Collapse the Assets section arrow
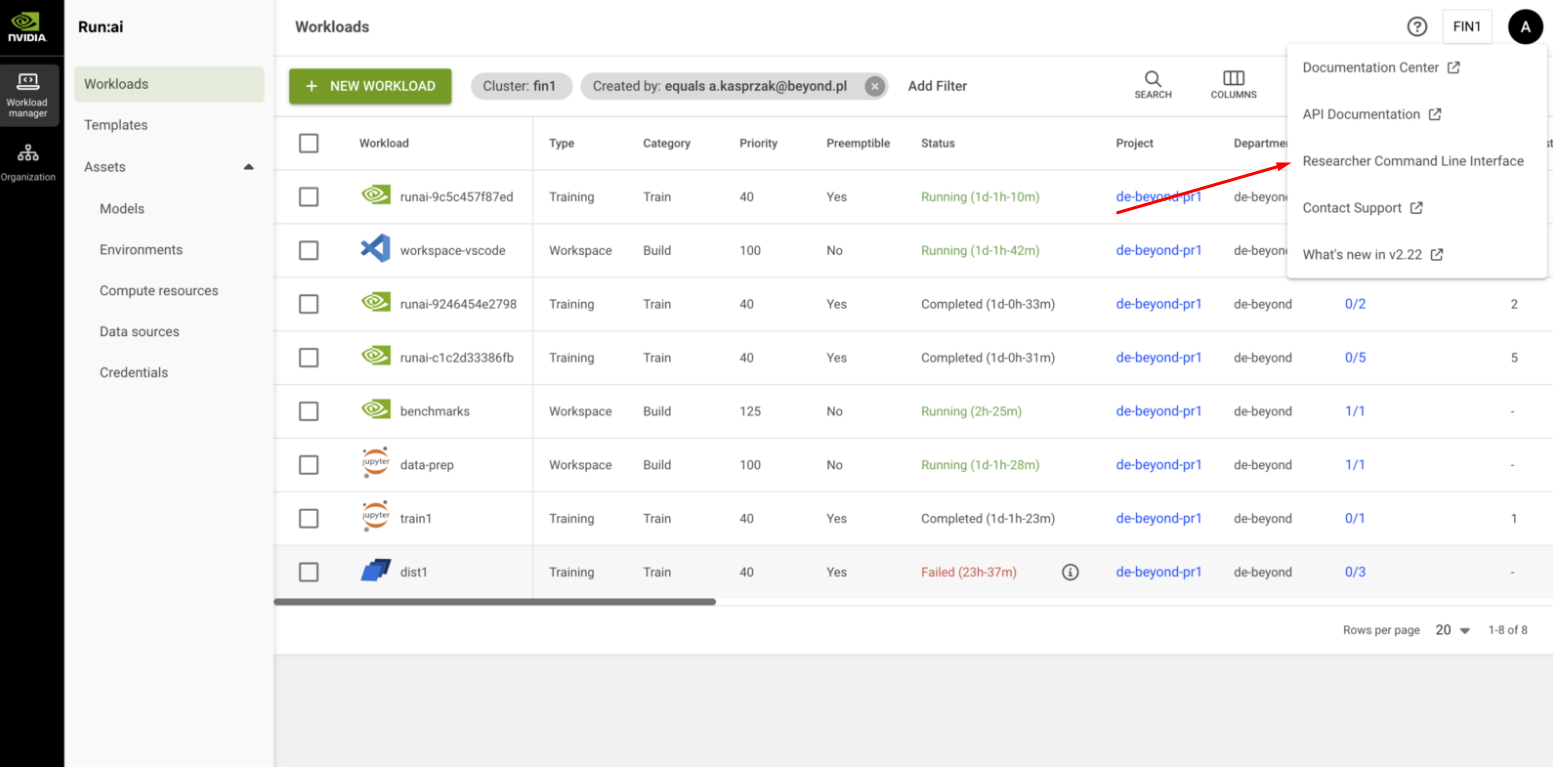 [249, 167]
